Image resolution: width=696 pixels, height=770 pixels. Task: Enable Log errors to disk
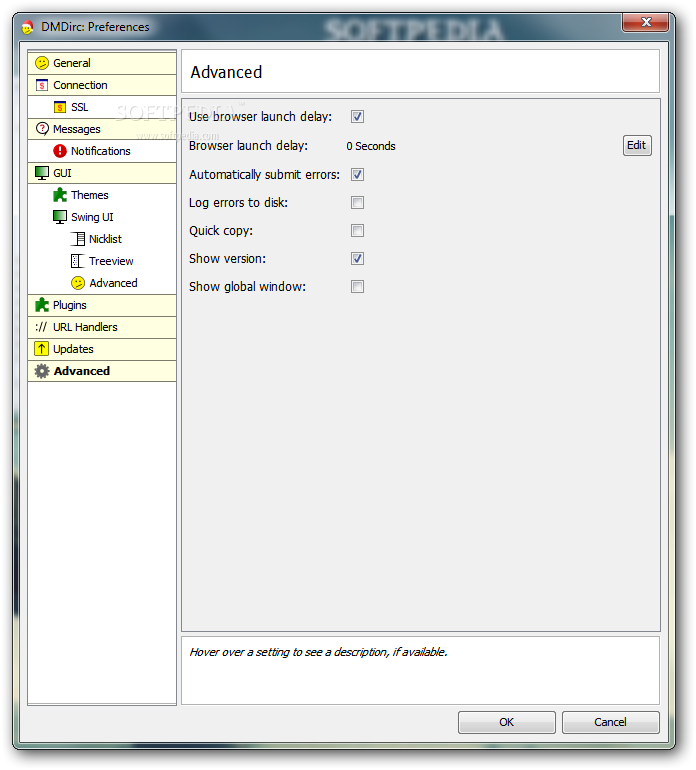[357, 202]
